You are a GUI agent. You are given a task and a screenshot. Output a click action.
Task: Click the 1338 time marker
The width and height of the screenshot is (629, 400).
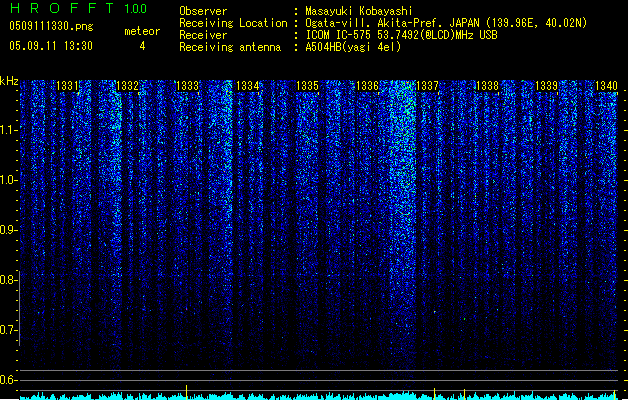(x=487, y=86)
